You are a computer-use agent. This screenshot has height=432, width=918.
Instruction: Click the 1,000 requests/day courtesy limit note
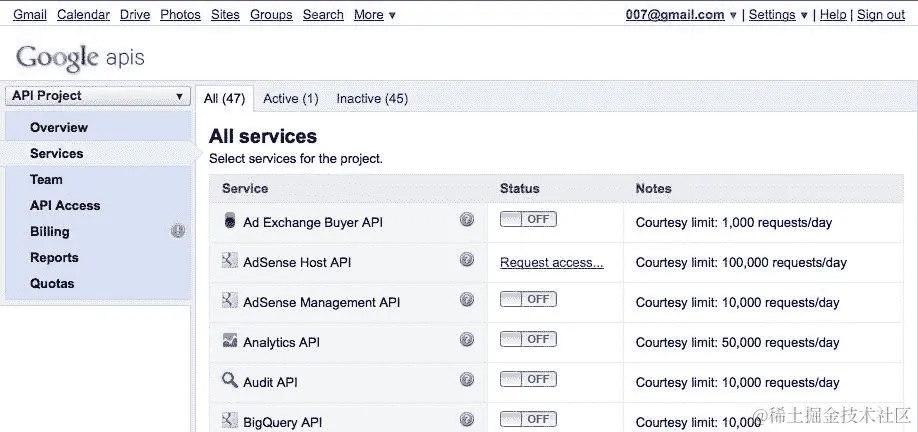pos(734,223)
